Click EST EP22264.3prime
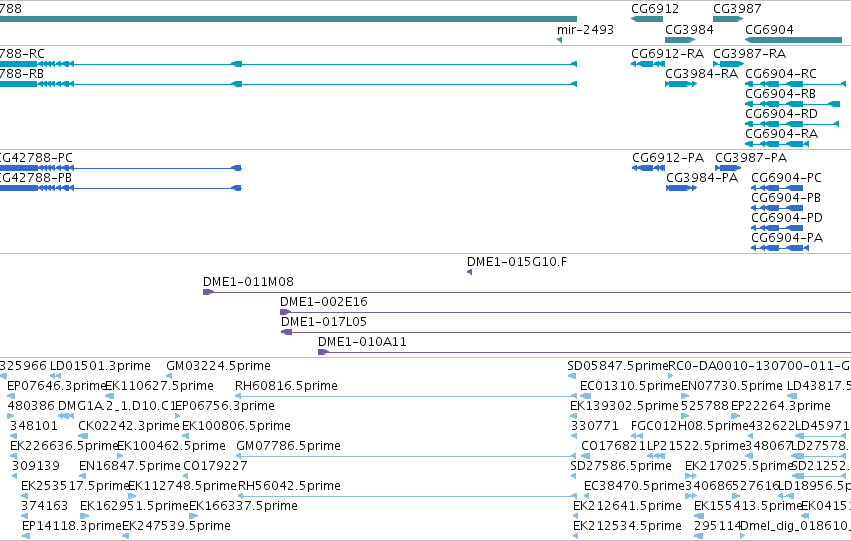Viewport: 851px width, 541px height. coord(780,406)
